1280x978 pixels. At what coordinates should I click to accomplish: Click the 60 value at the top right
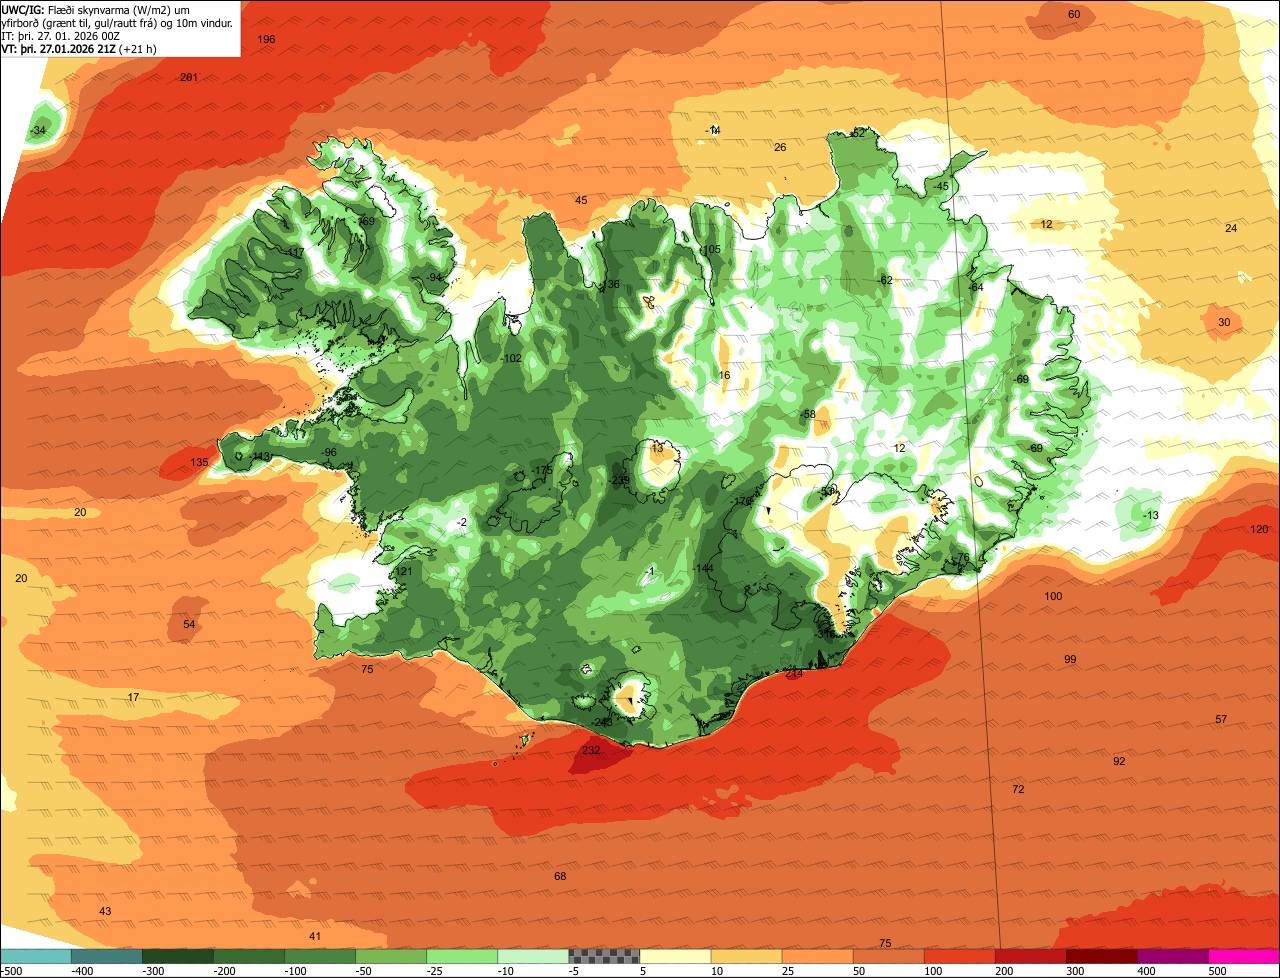[1074, 14]
